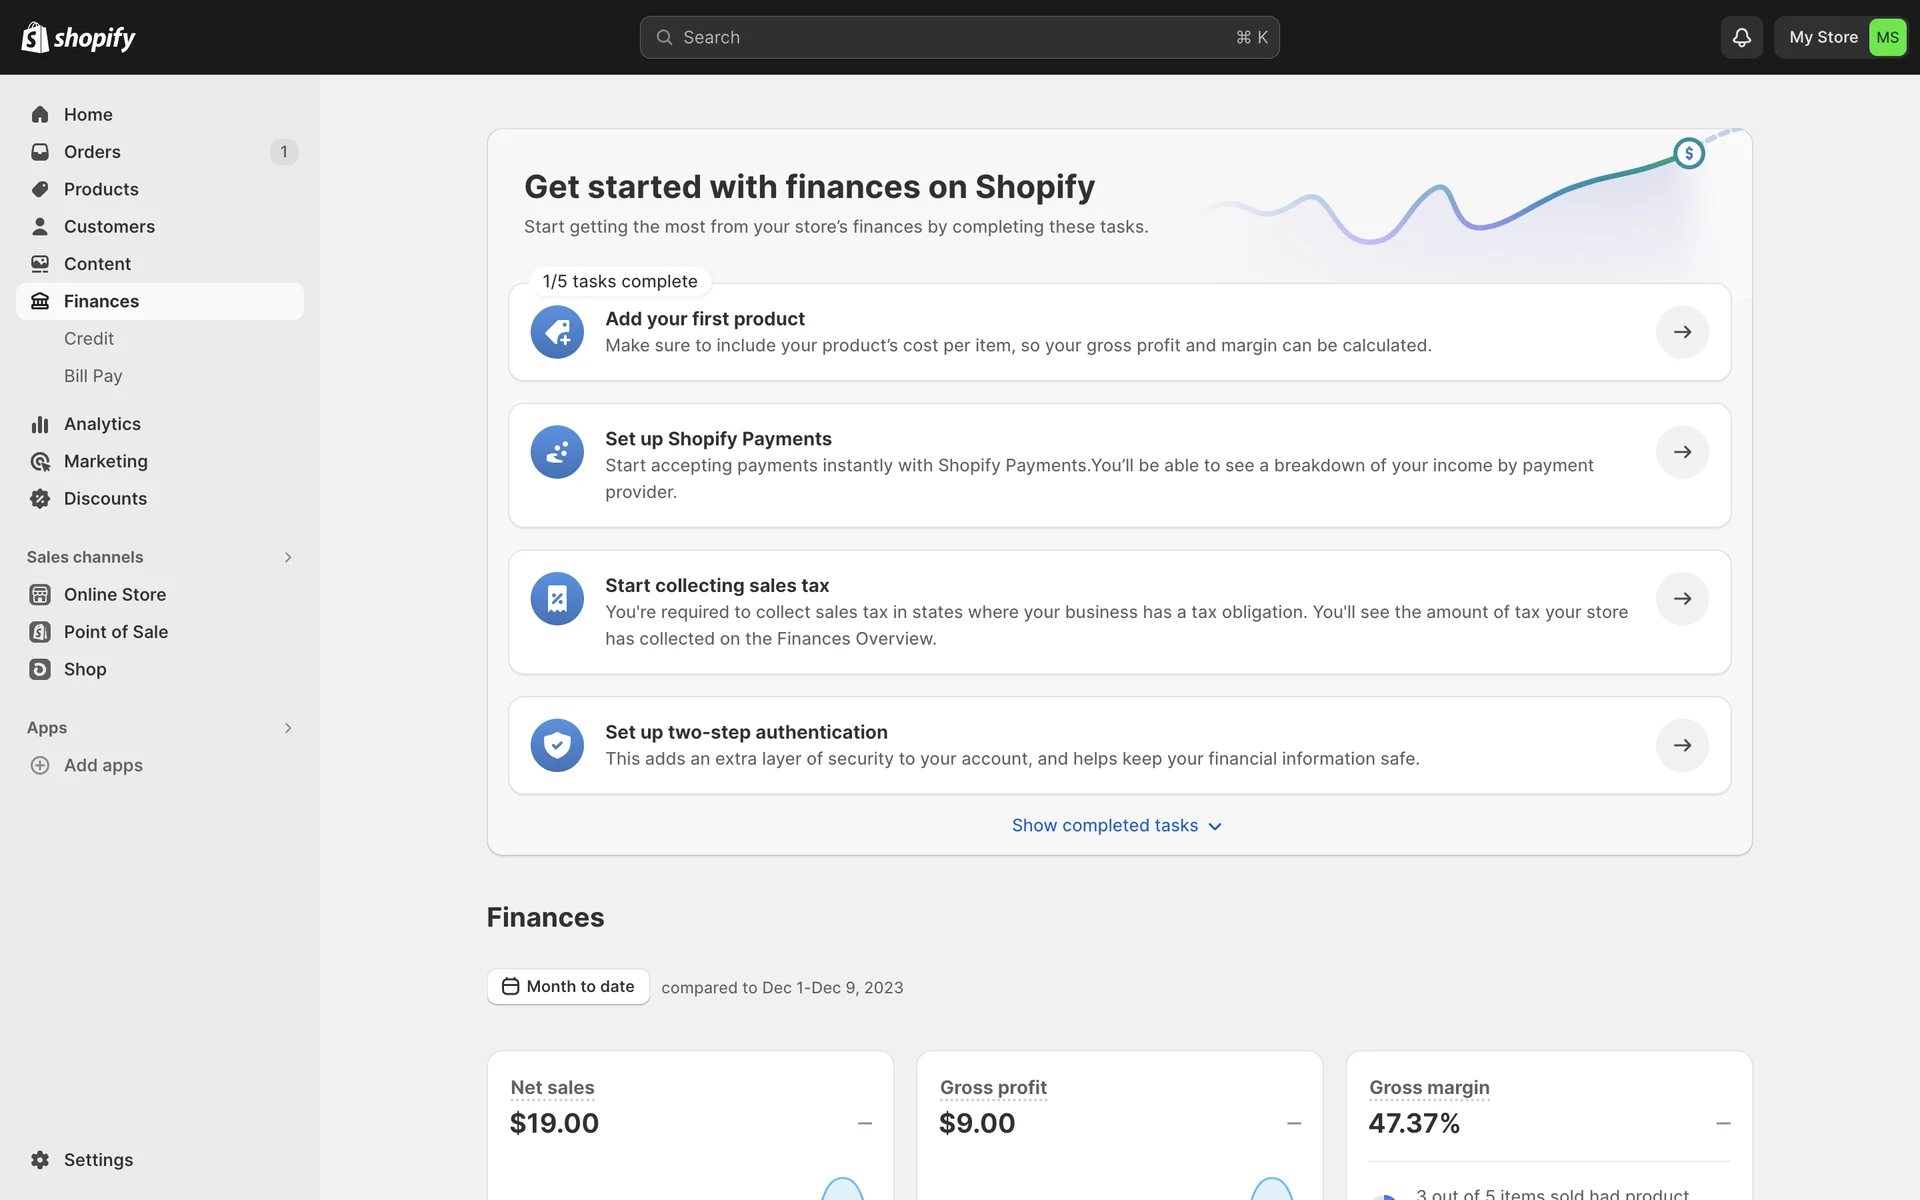Click arrow button for Shopify Payments task

point(1682,452)
